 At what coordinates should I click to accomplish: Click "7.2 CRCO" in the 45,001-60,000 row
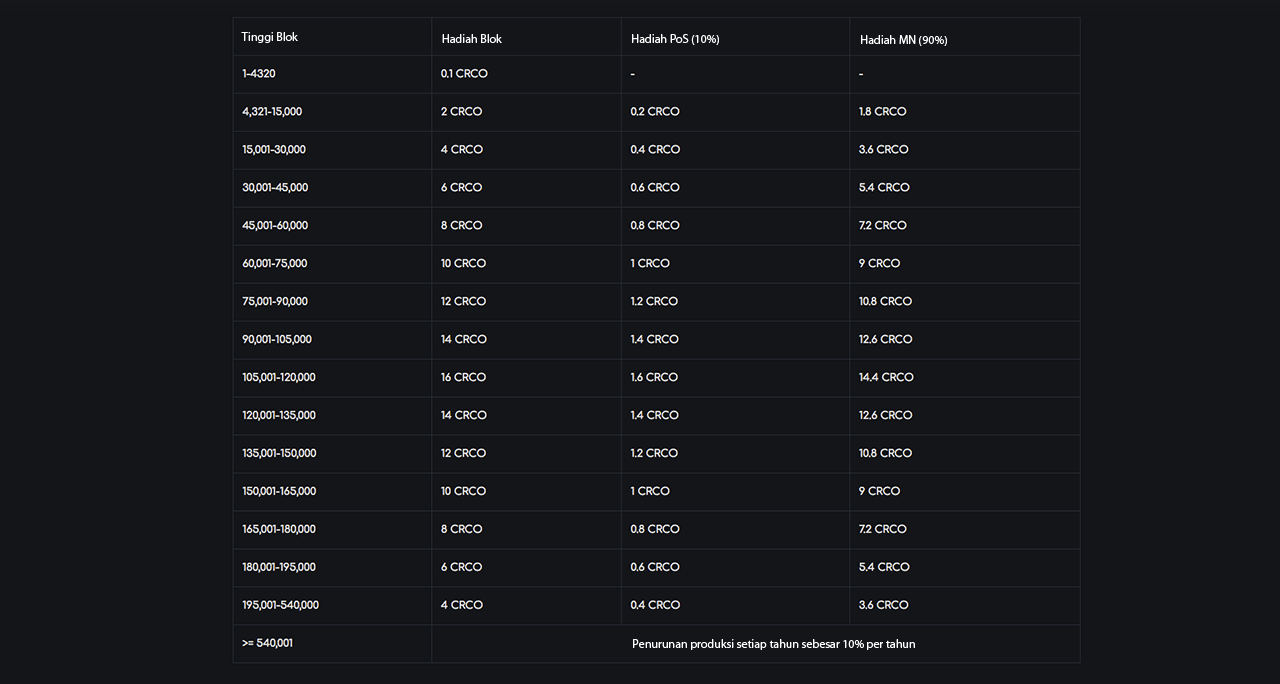[x=883, y=226]
